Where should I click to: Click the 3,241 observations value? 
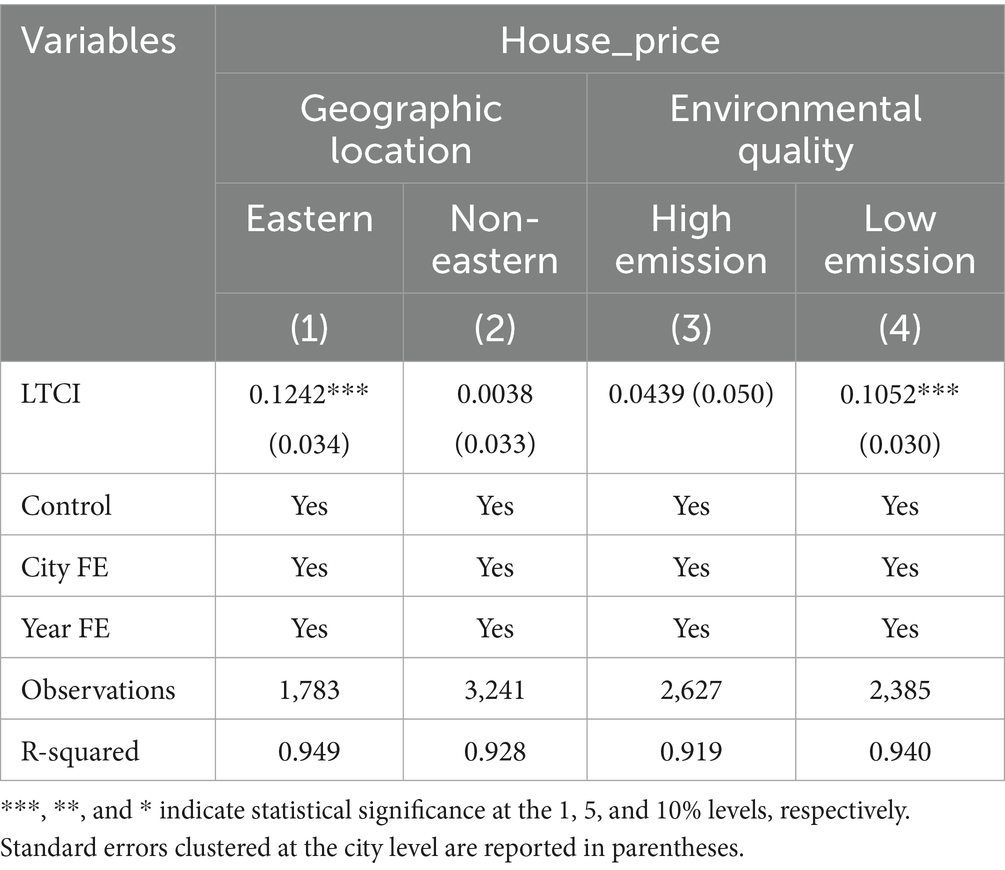coord(495,689)
